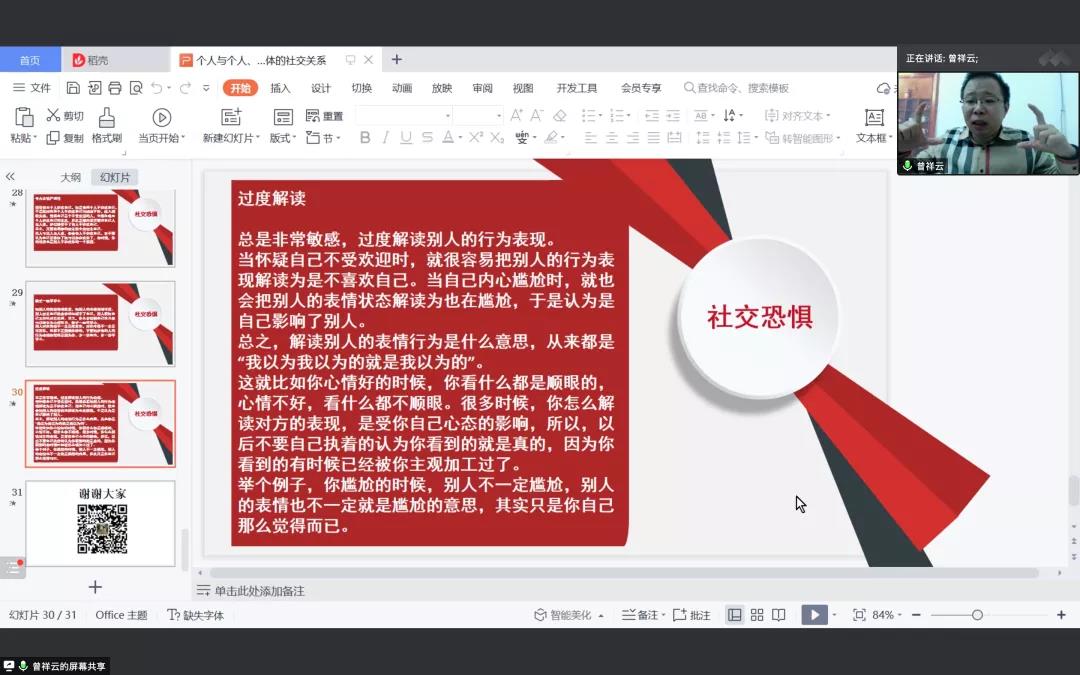Toggle bold formatting button
The width and height of the screenshot is (1080, 675).
pyautogui.click(x=365, y=138)
